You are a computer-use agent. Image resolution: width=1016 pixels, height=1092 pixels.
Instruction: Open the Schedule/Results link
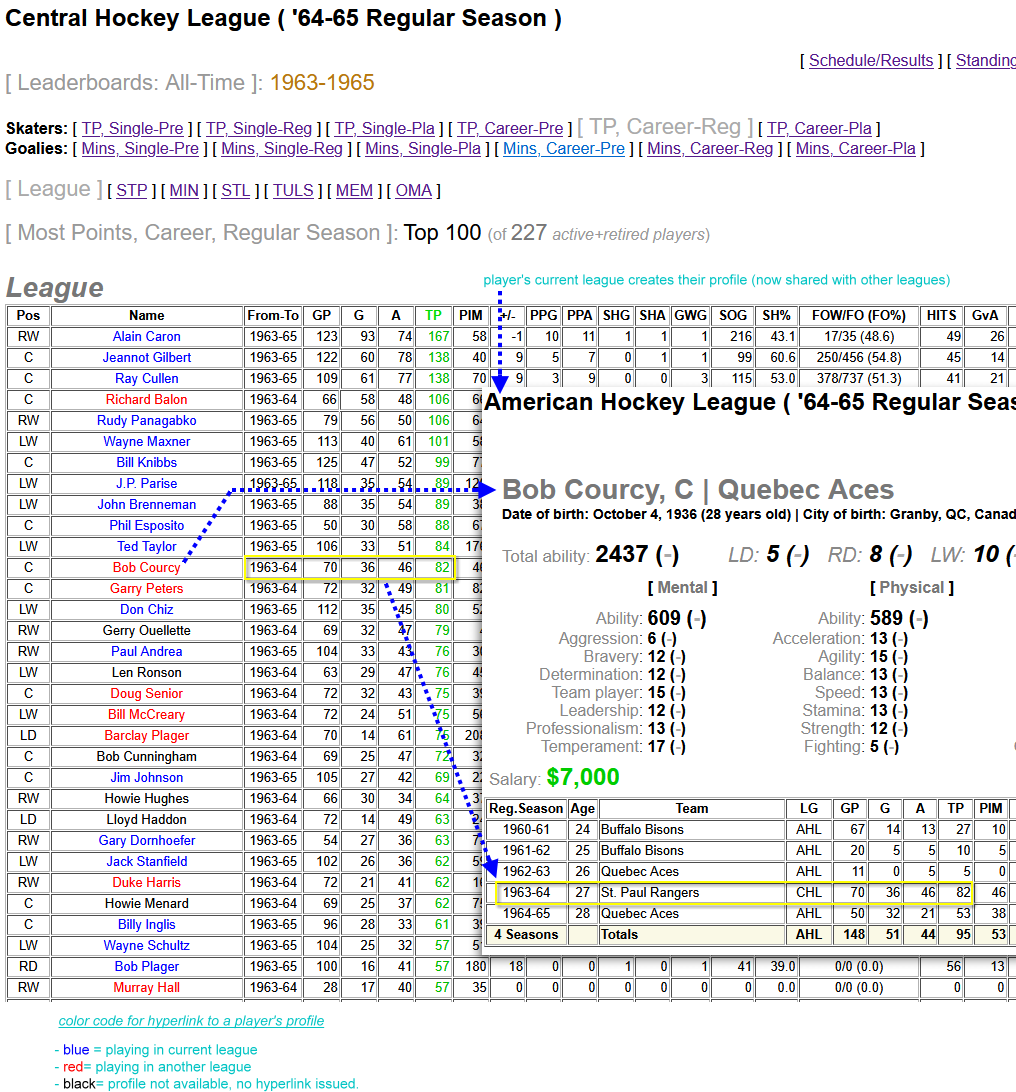tap(871, 61)
